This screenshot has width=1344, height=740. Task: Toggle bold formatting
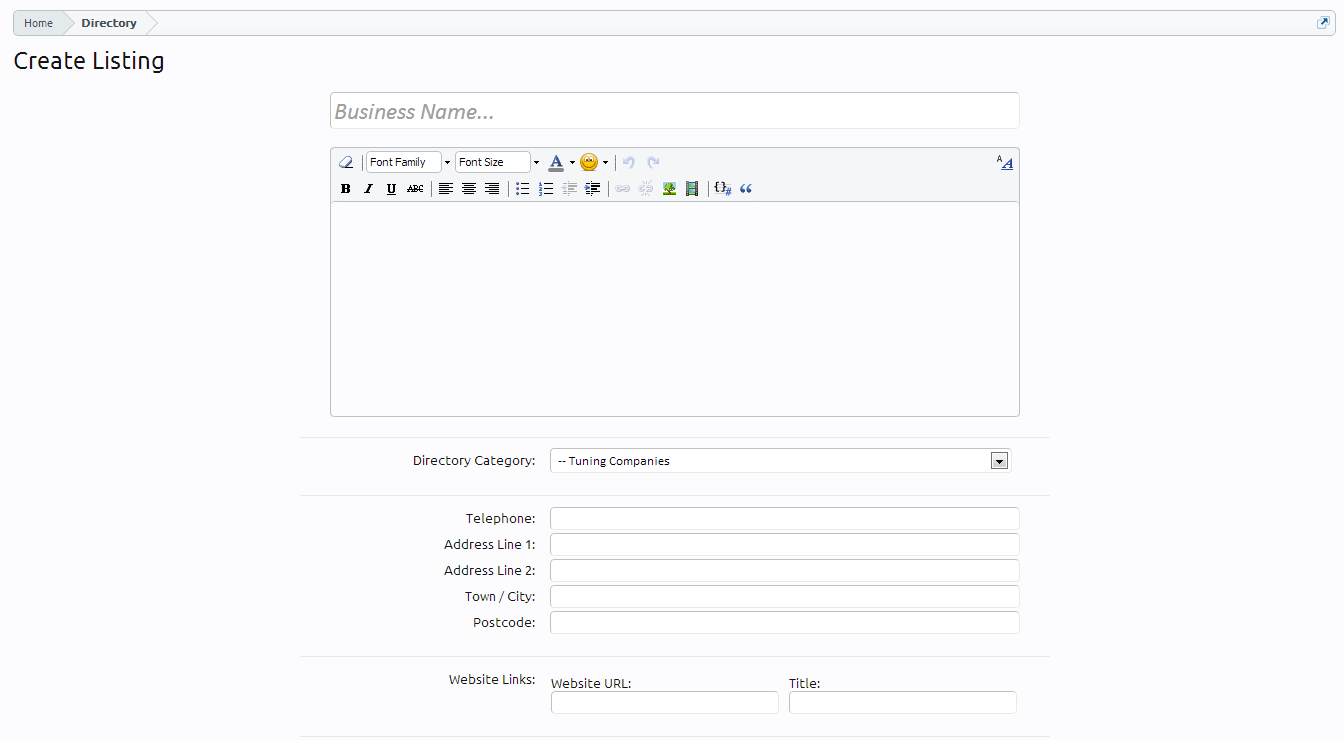tap(346, 188)
